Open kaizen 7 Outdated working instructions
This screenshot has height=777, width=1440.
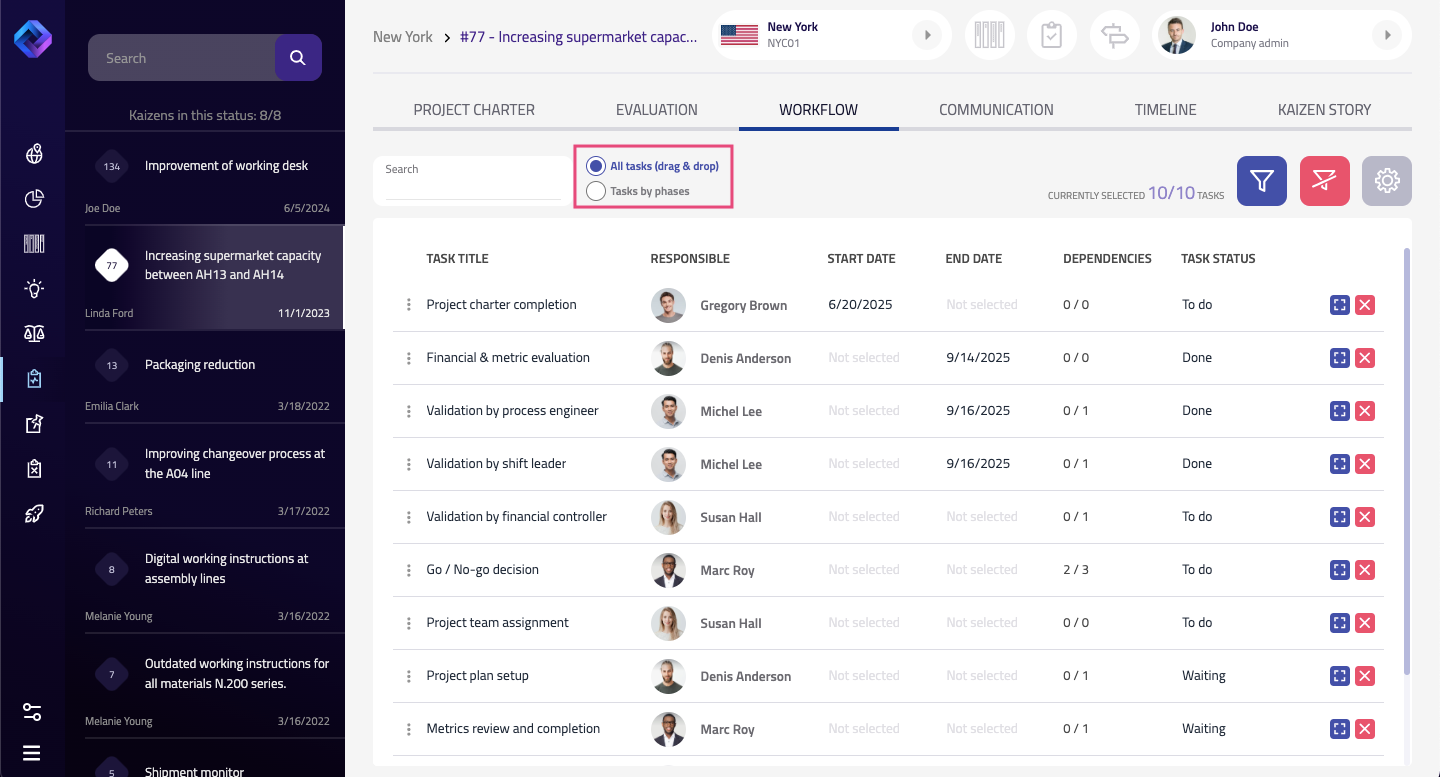(205, 685)
